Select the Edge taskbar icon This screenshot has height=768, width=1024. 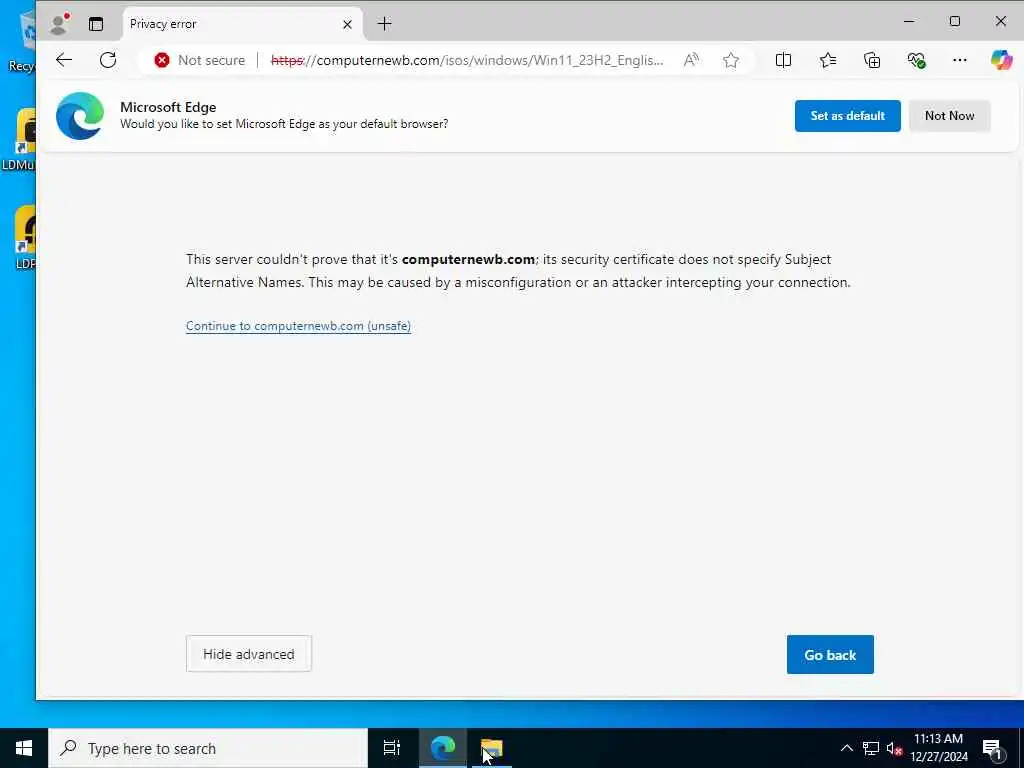click(443, 748)
